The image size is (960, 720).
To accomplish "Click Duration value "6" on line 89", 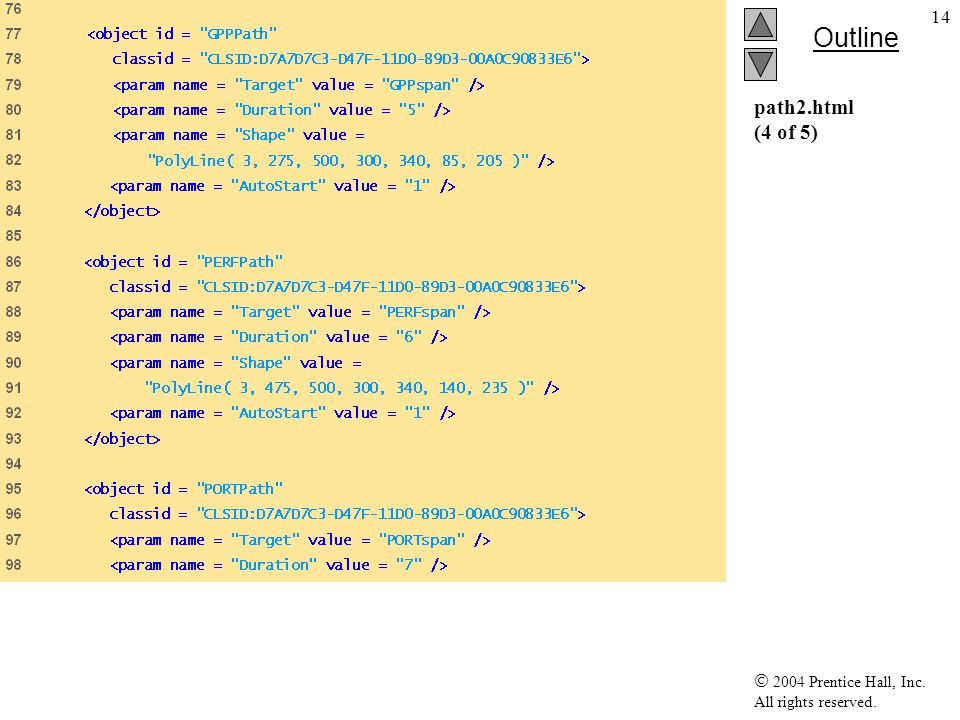I will pos(408,337).
